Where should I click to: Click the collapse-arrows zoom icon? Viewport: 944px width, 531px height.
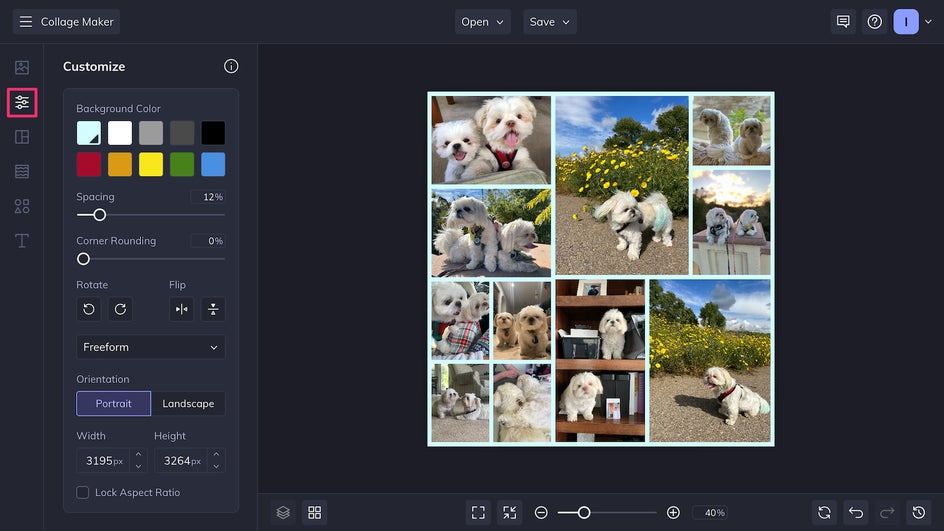(x=509, y=512)
